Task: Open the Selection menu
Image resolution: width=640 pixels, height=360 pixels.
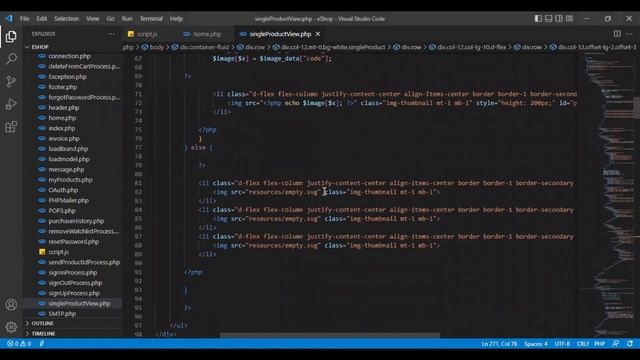Action: (x=67, y=19)
